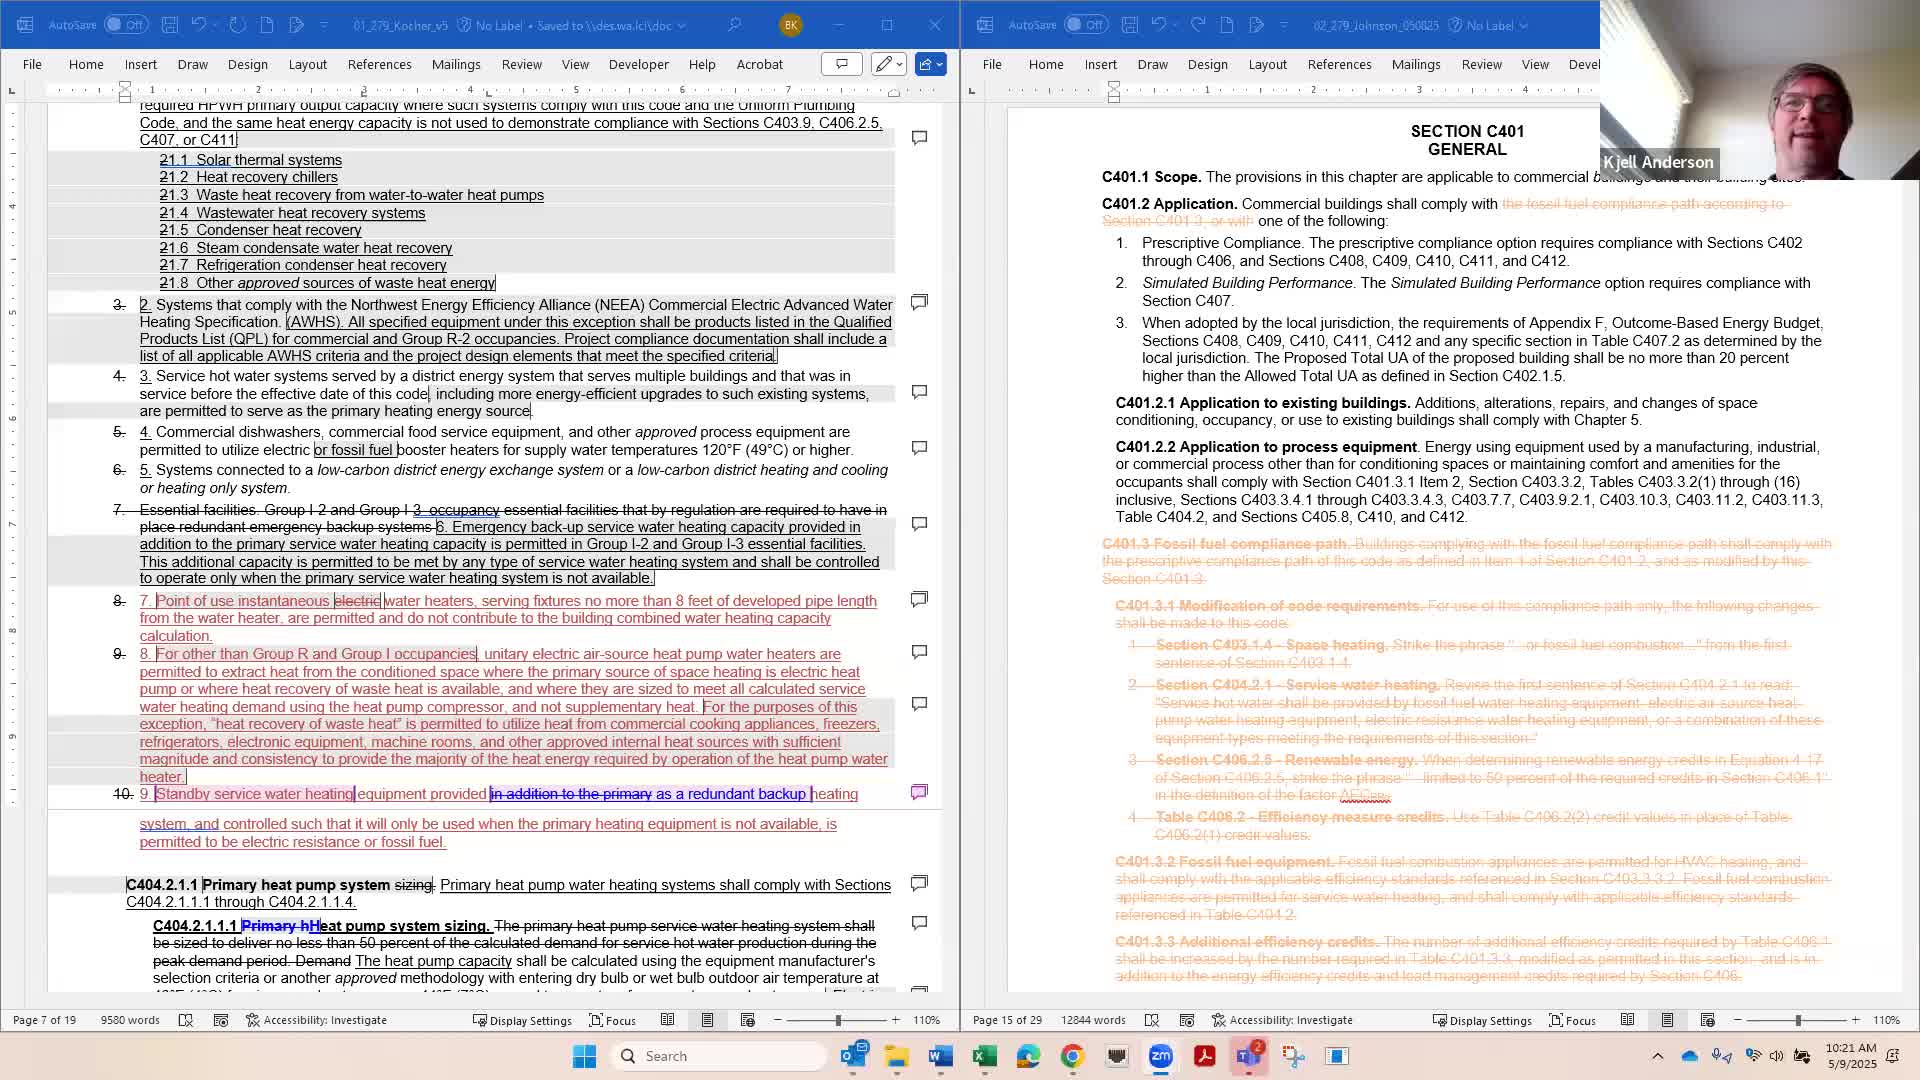1920x1080 pixels.
Task: Open Acrobat tab in left Word ribbon
Action: (759, 64)
